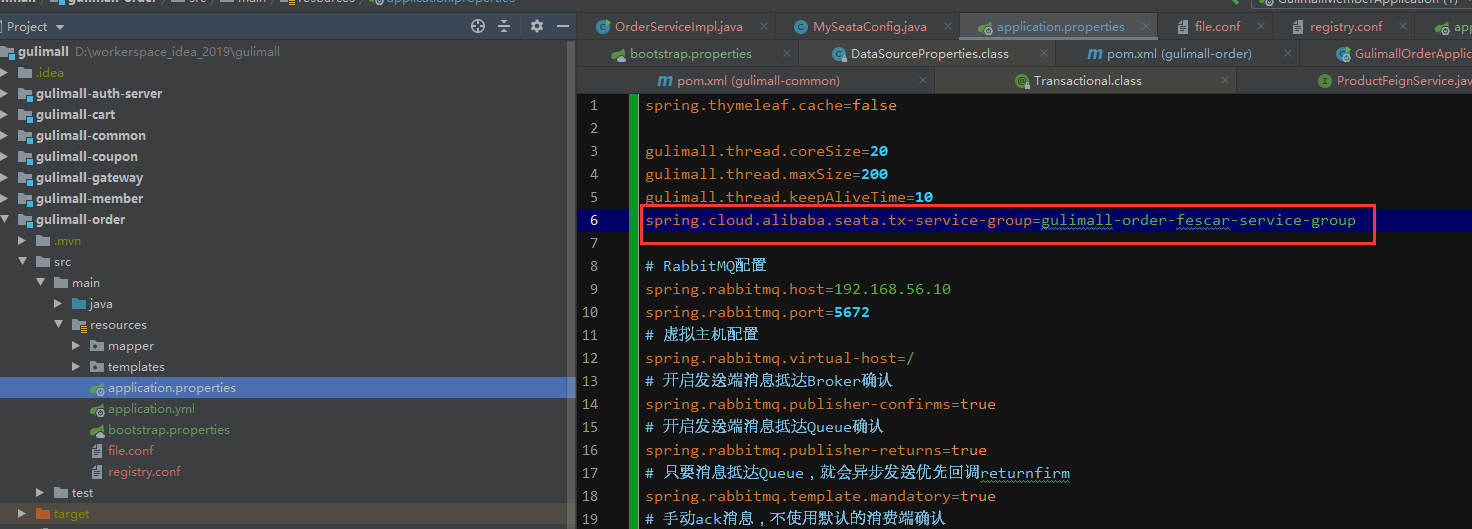Expand the templates folder arrow

tap(76, 366)
